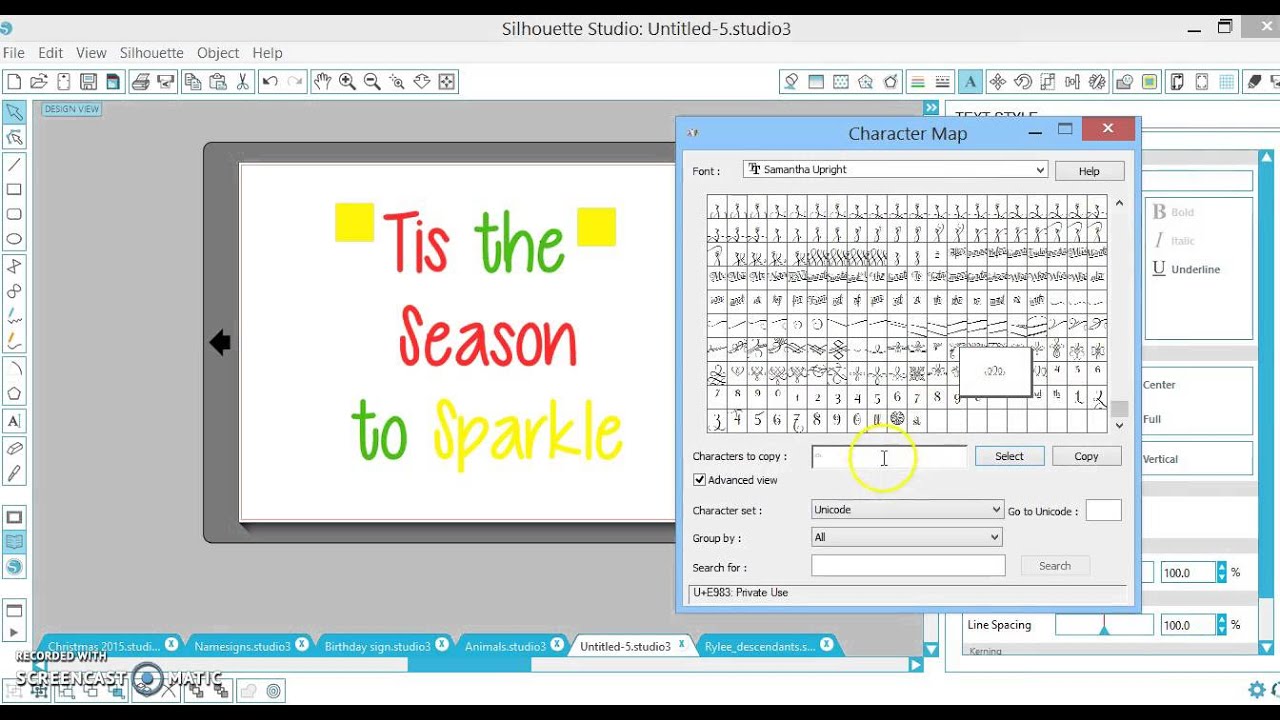Open the Object menu
1280x720 pixels.
coord(218,53)
